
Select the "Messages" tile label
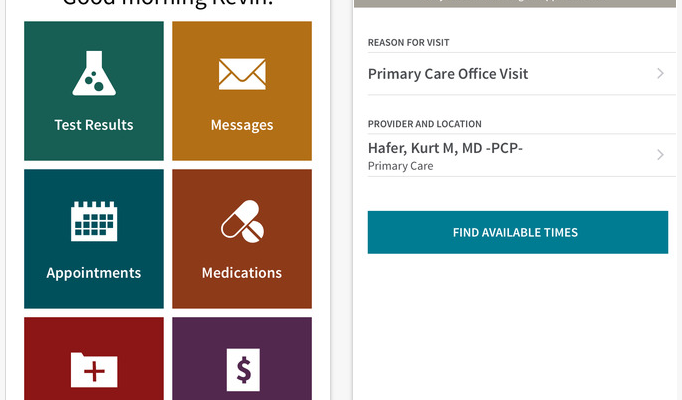coord(242,125)
